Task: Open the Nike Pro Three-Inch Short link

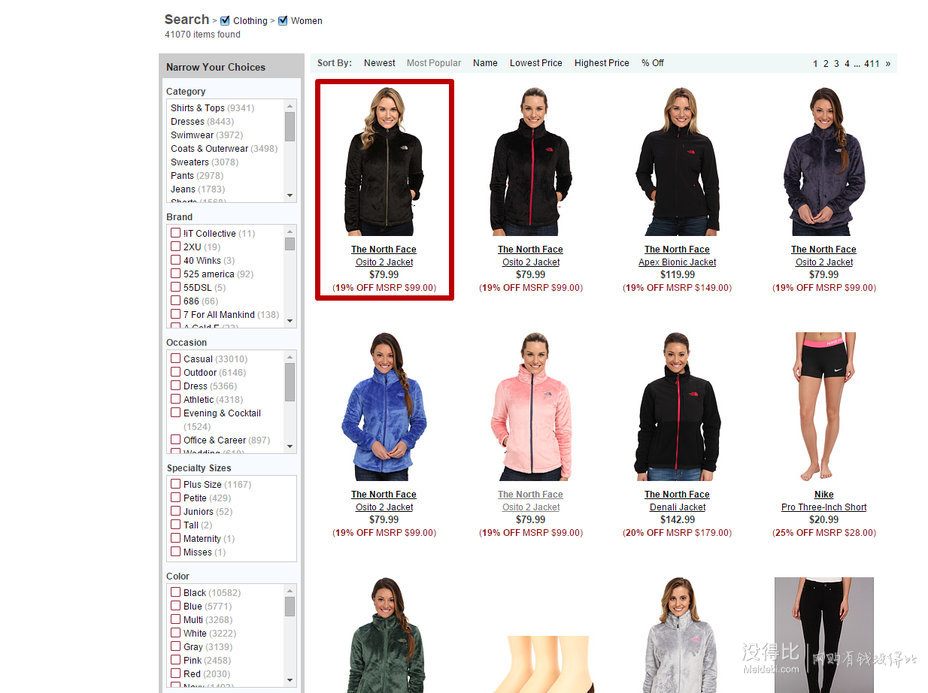Action: point(824,507)
